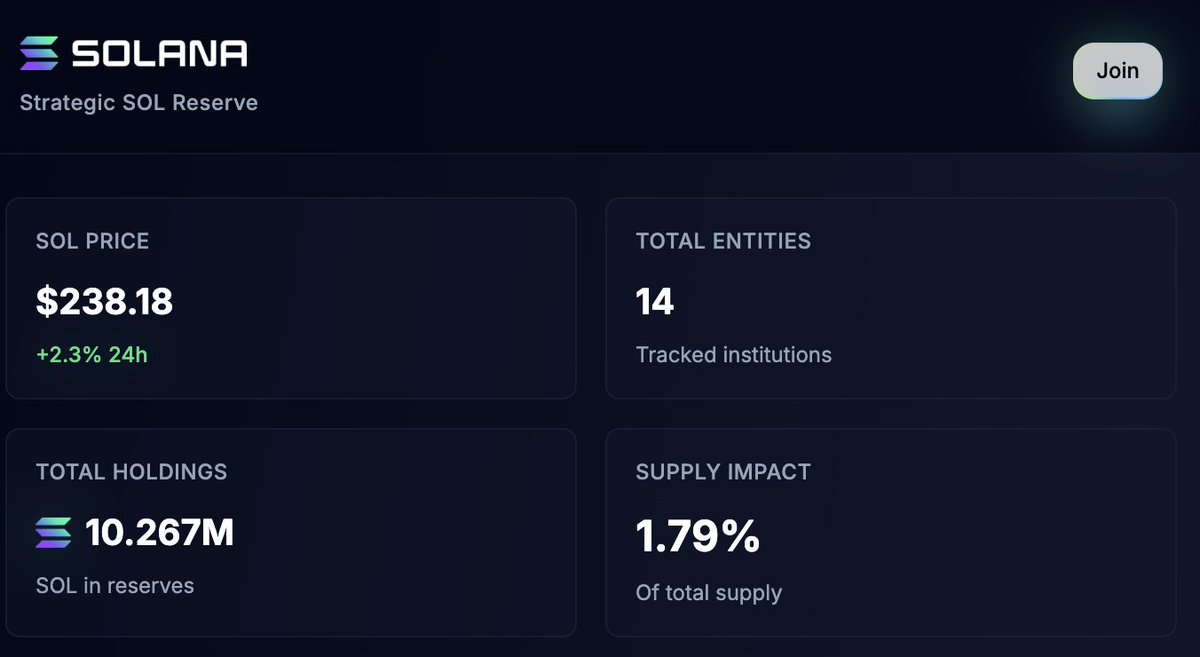Click the 10.267M holdings value

click(x=160, y=533)
